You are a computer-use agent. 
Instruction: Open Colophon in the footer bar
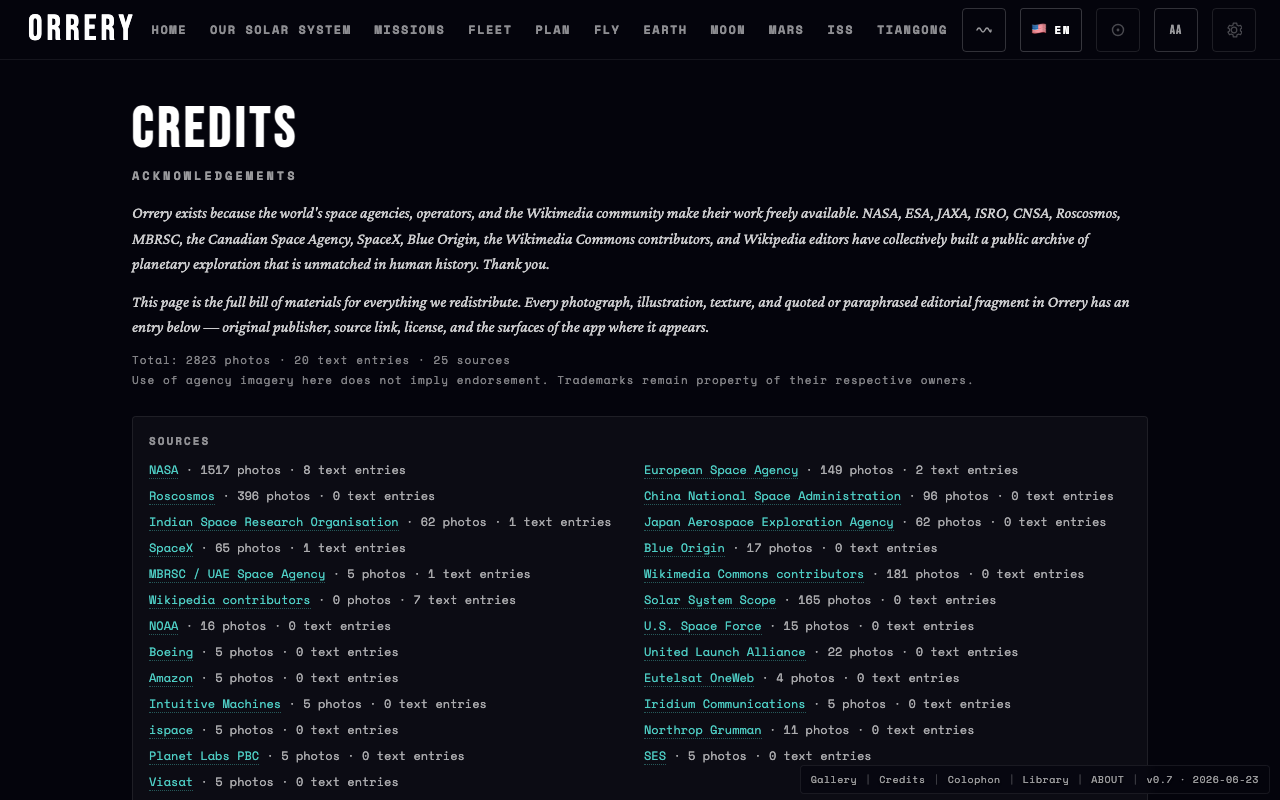pos(974,780)
